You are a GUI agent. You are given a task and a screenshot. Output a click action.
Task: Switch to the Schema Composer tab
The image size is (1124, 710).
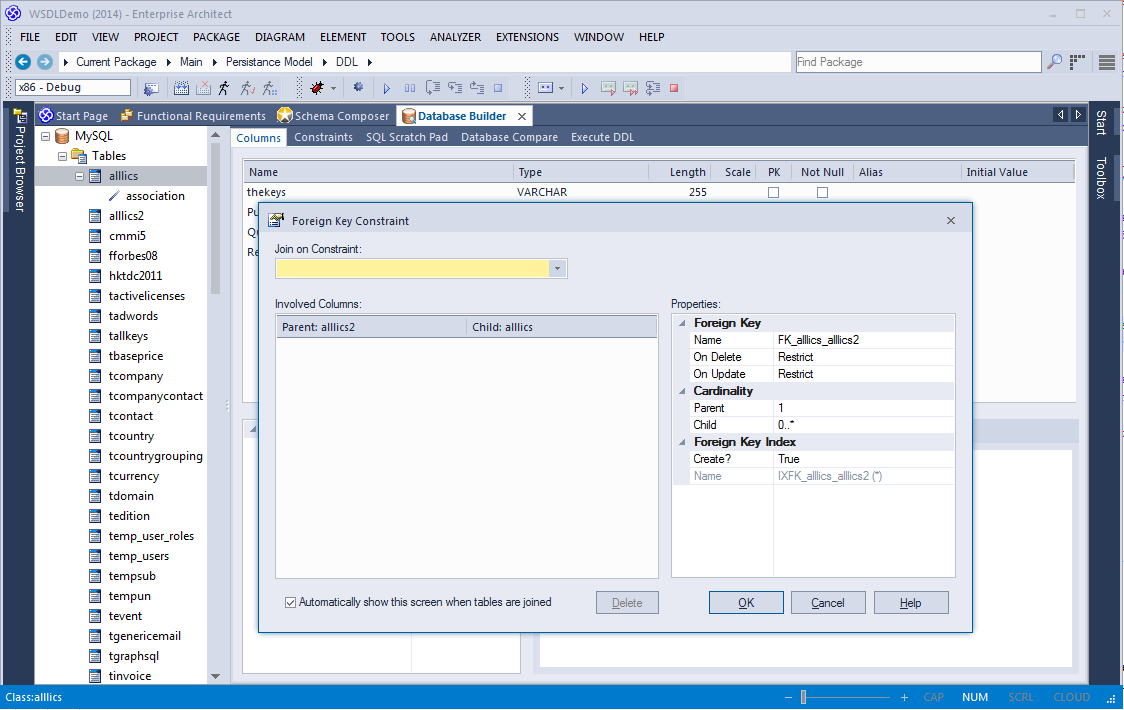pyautogui.click(x=334, y=115)
